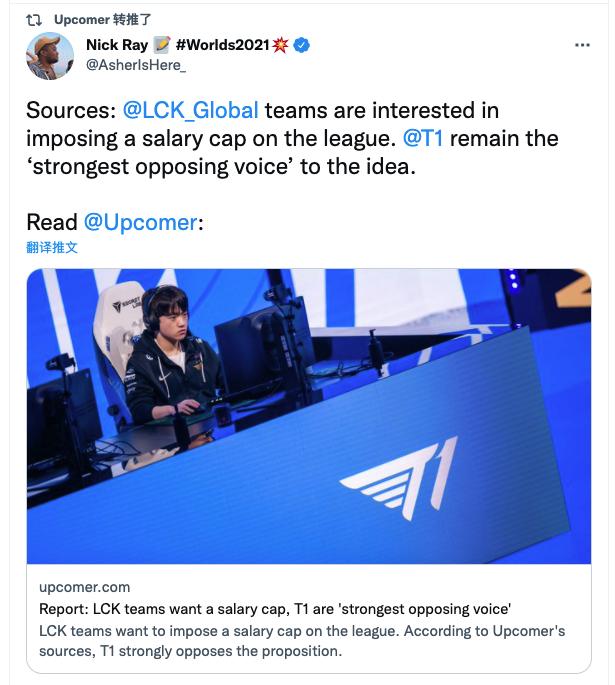Click 翻译推文 to translate the tweet
Image resolution: width=615 pixels, height=685 pixels.
pos(52,247)
